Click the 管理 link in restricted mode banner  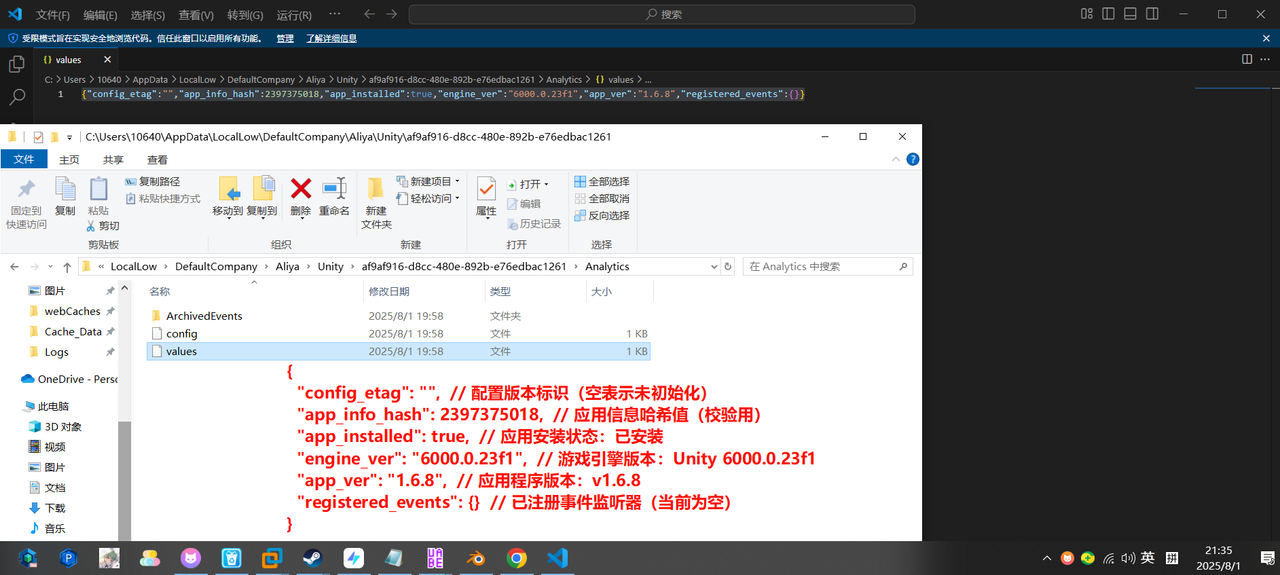tap(285, 38)
